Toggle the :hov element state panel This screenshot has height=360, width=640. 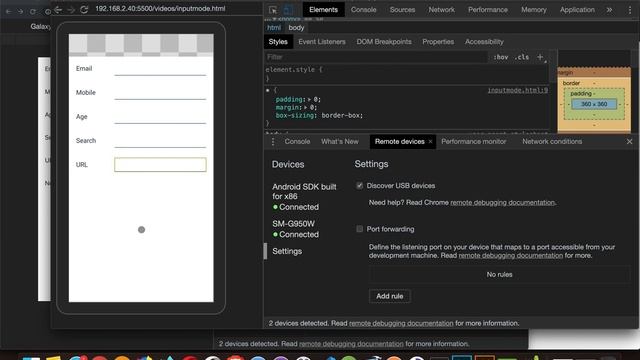coord(500,57)
